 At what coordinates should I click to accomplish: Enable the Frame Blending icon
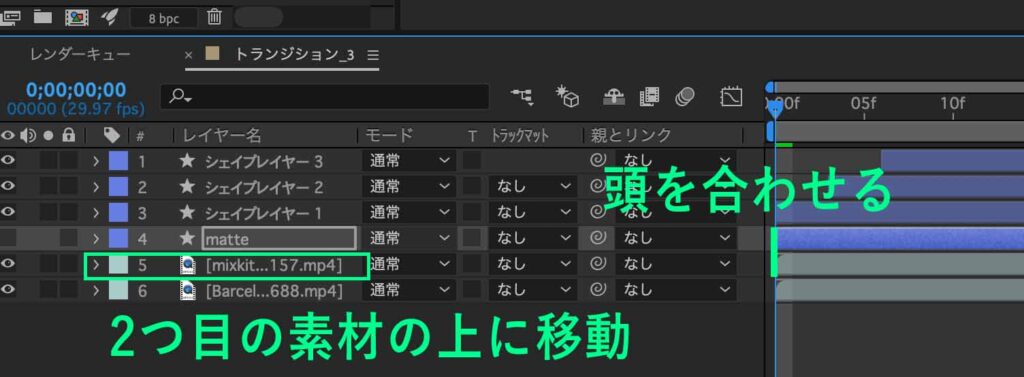tap(649, 97)
